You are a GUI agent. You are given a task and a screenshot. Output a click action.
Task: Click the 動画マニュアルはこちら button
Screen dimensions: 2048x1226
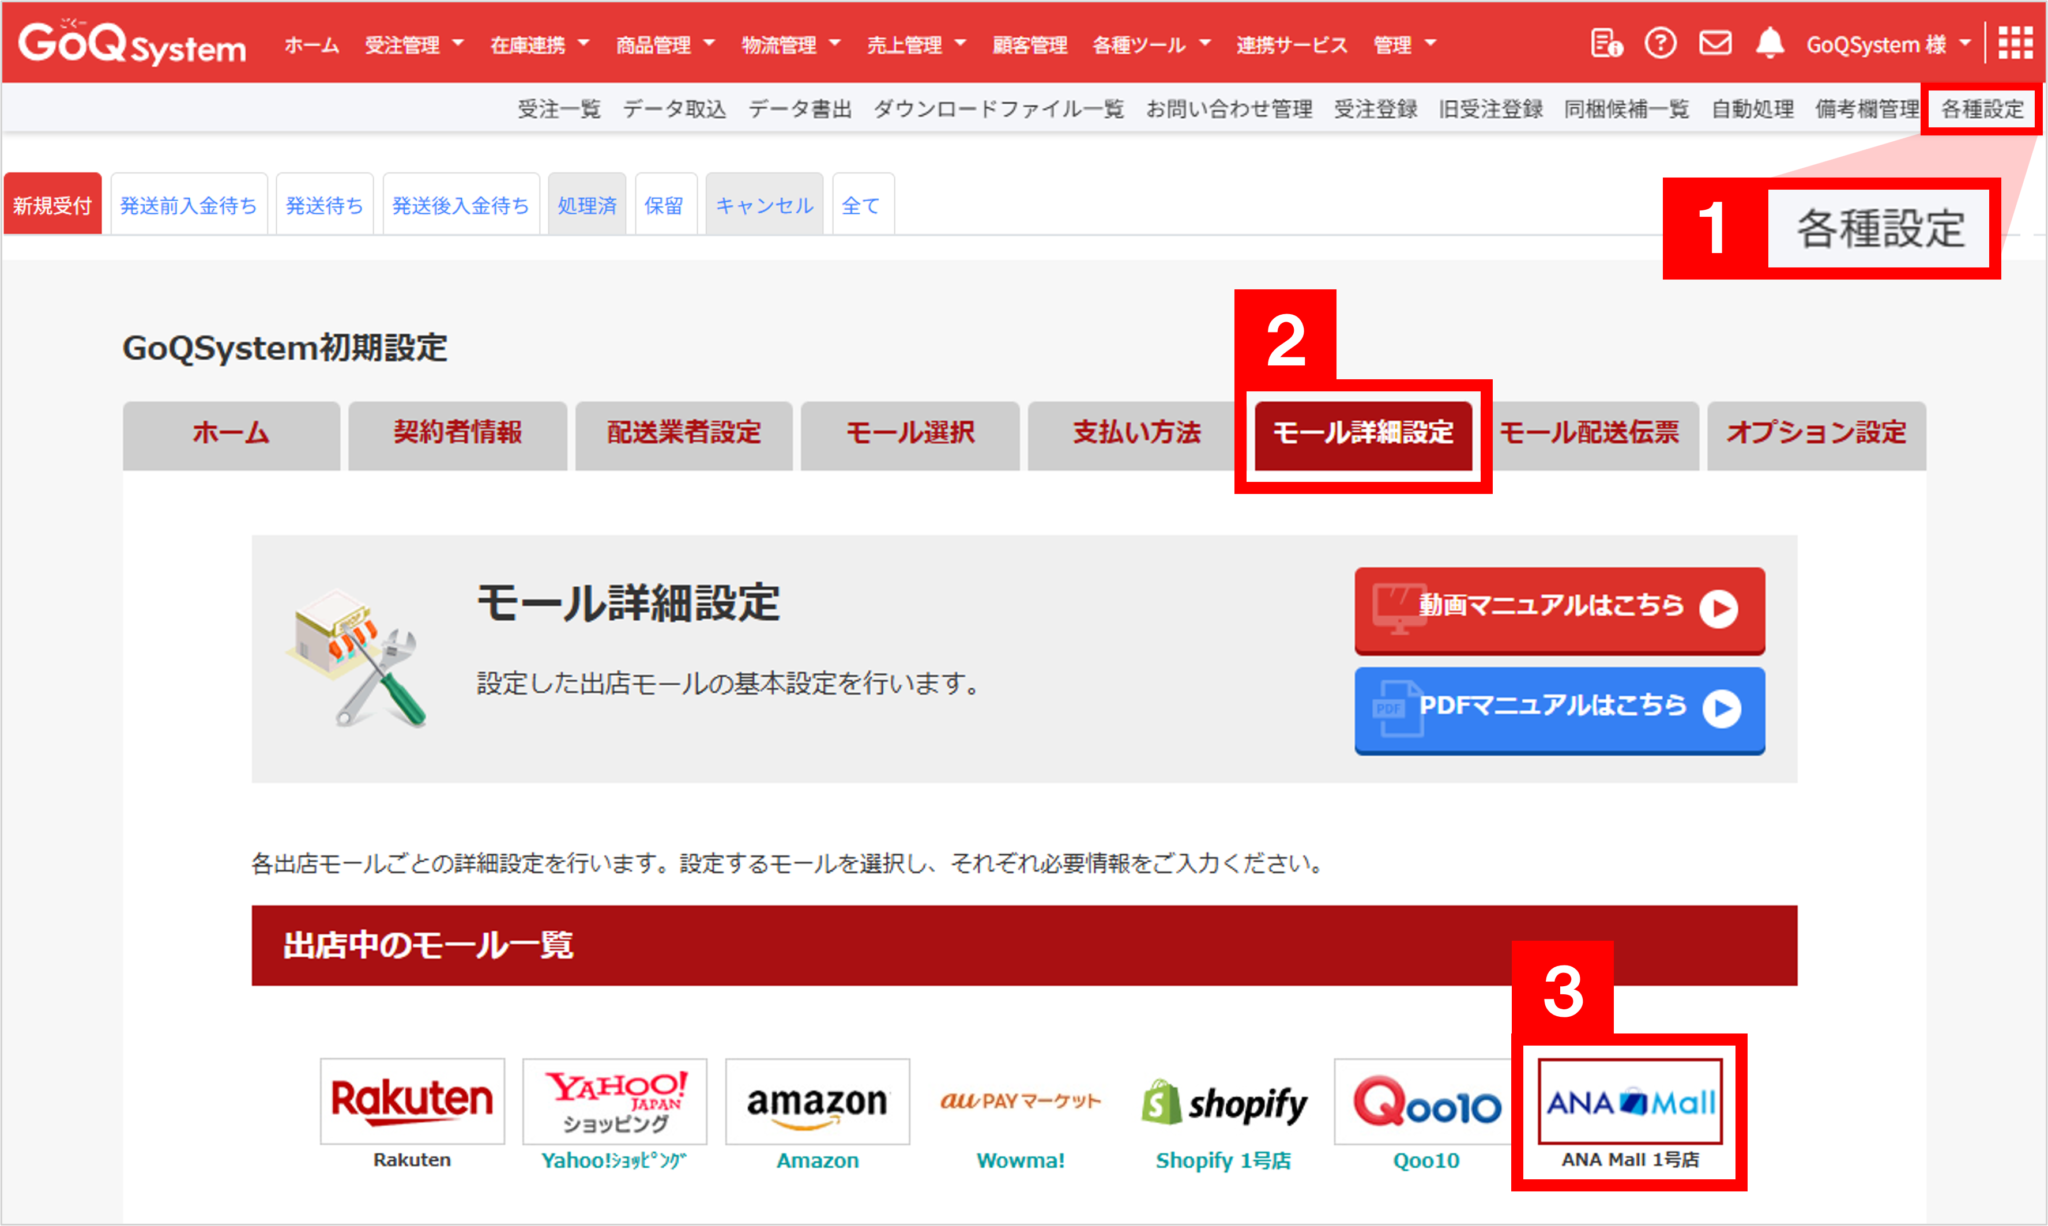click(1558, 608)
